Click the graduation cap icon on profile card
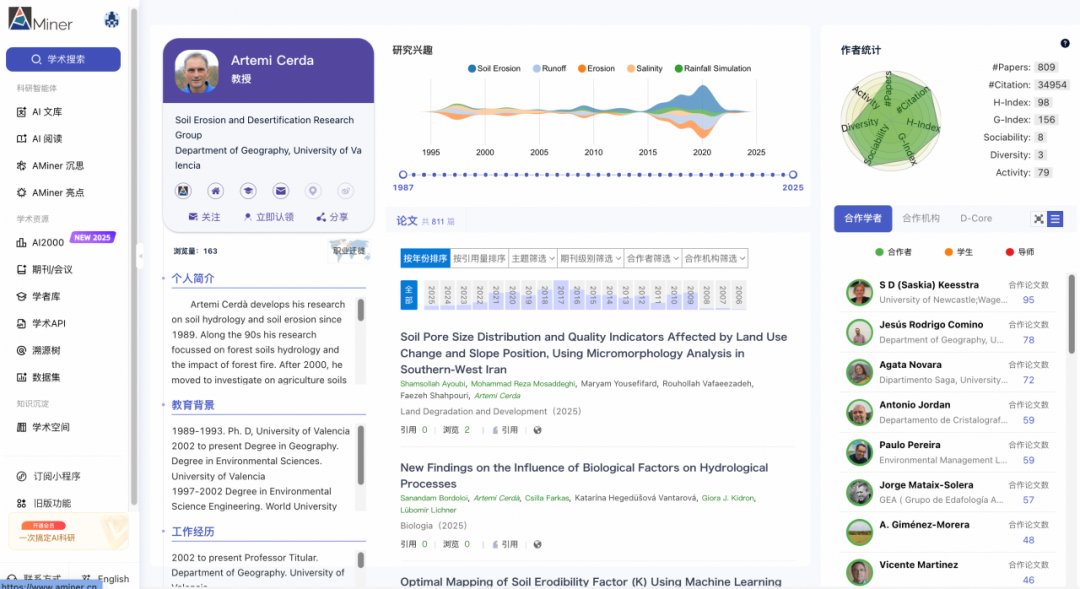 [x=248, y=191]
